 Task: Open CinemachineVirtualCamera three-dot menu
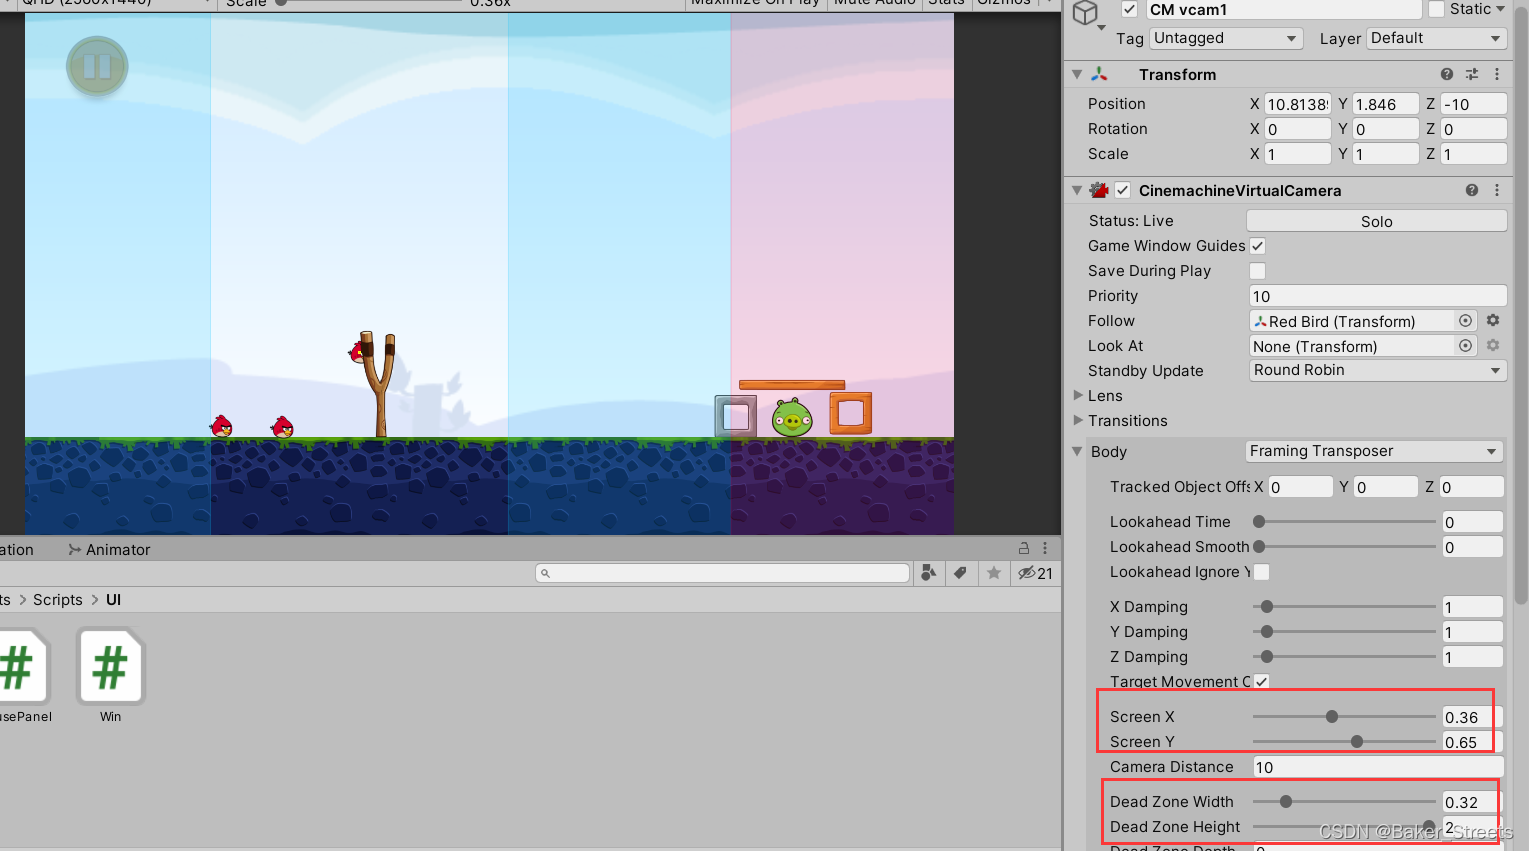tap(1497, 190)
